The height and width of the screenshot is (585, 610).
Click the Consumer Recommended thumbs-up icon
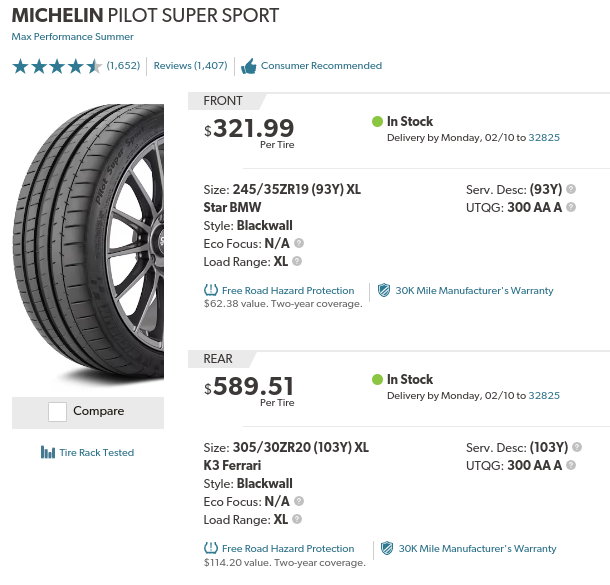click(249, 66)
